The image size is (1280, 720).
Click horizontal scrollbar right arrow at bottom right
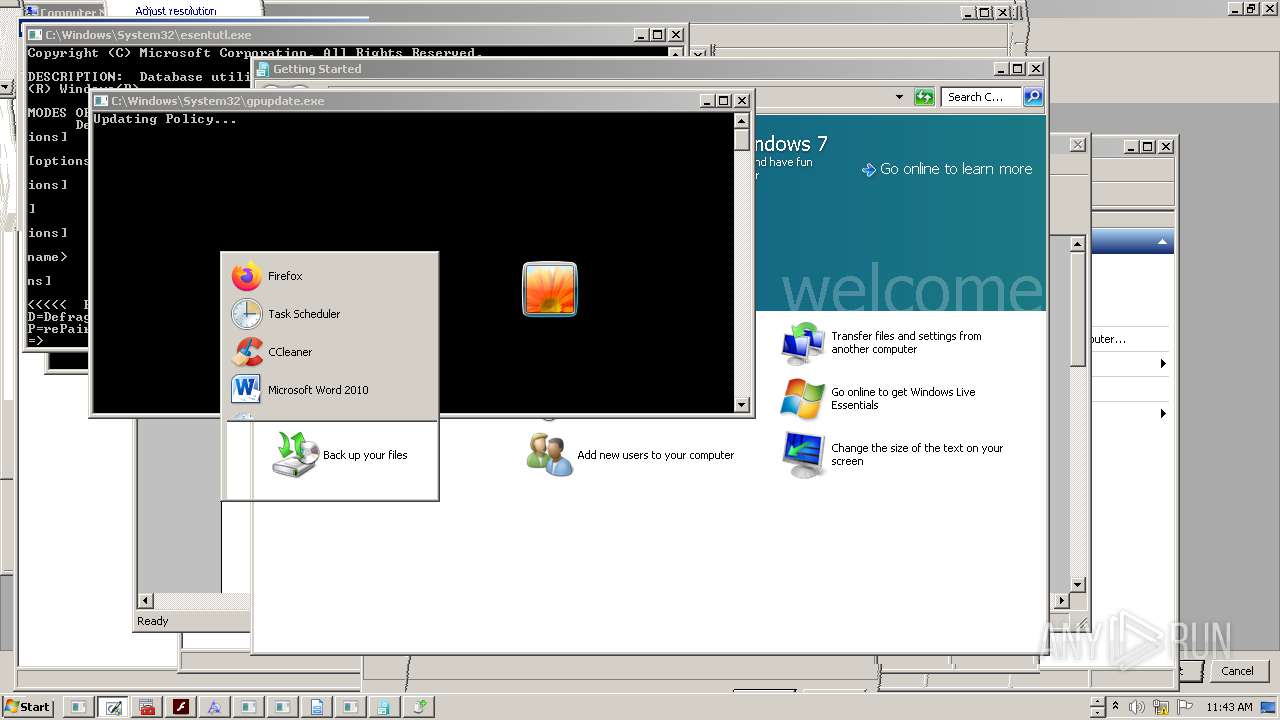point(1062,601)
